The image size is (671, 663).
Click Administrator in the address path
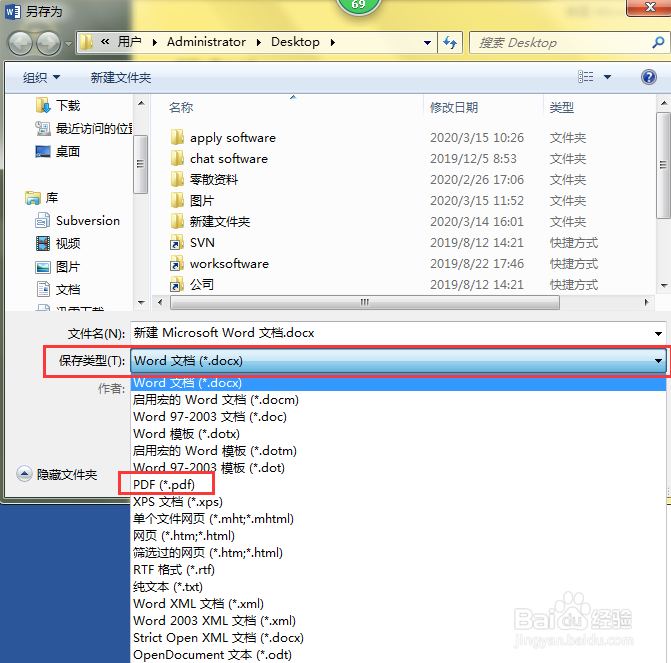[206, 42]
